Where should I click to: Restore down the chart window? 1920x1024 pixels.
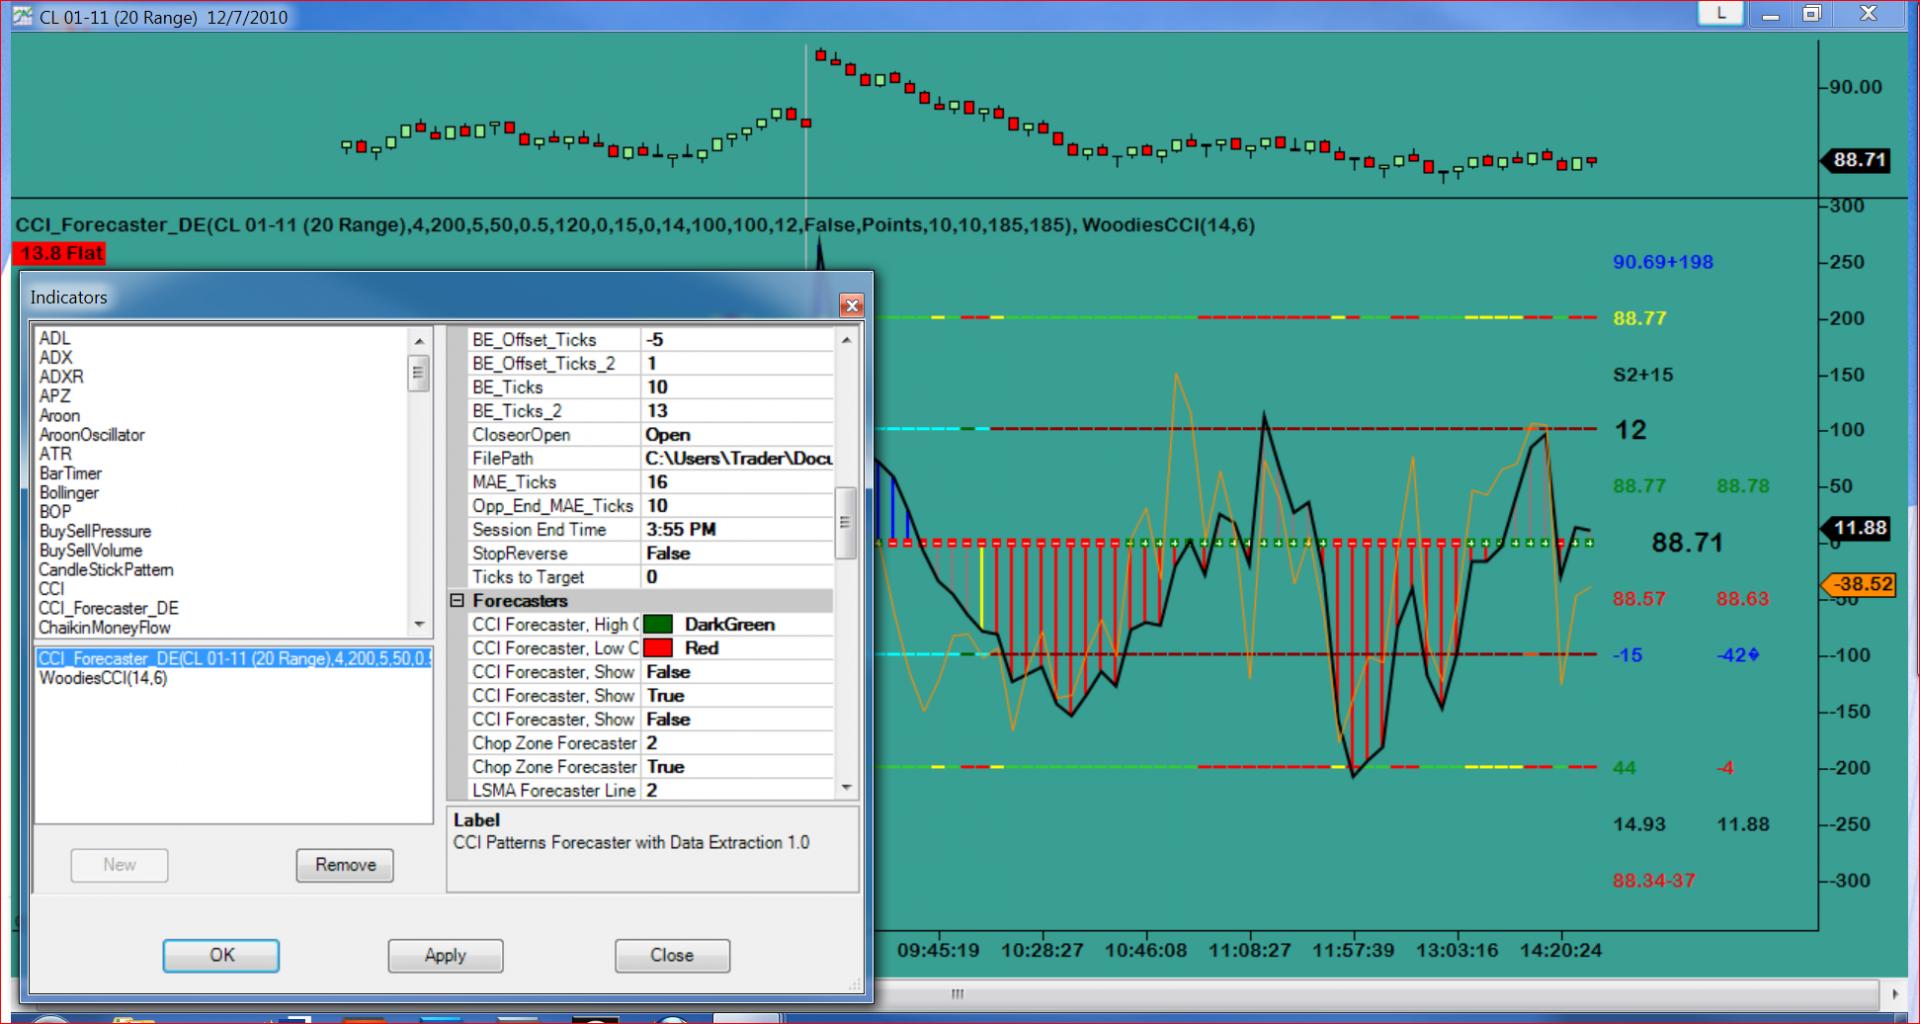click(x=1812, y=14)
